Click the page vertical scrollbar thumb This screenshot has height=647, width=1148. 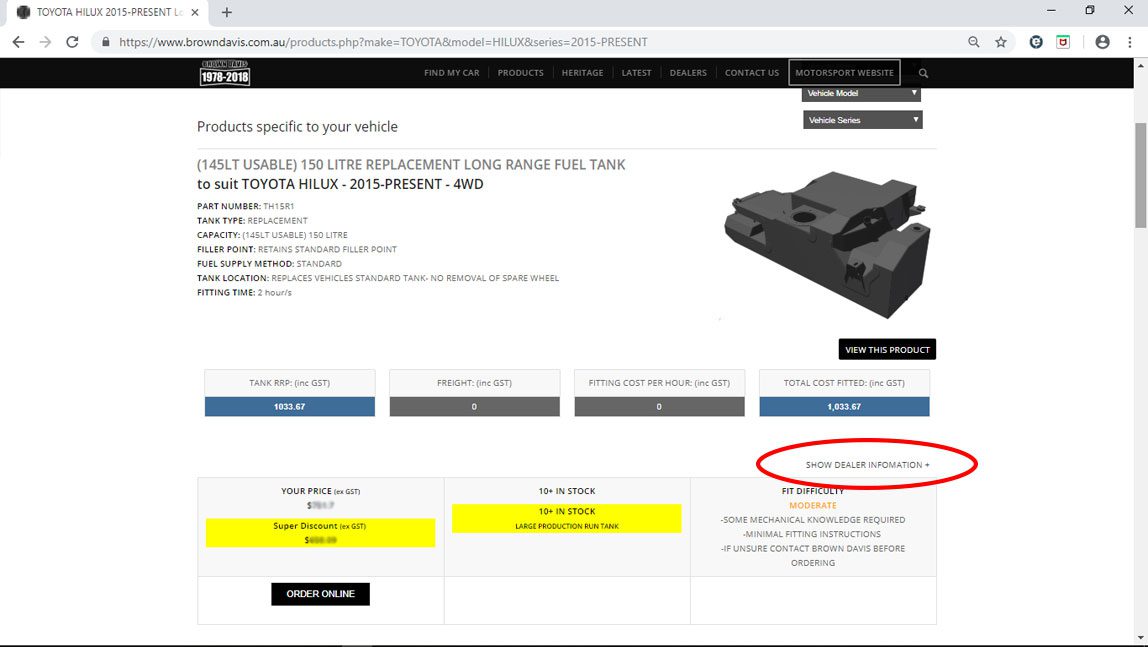pyautogui.click(x=1140, y=176)
